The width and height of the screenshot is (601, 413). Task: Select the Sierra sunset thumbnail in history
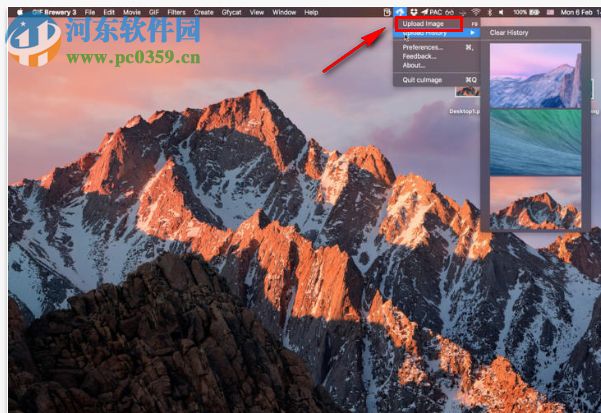tap(535, 203)
